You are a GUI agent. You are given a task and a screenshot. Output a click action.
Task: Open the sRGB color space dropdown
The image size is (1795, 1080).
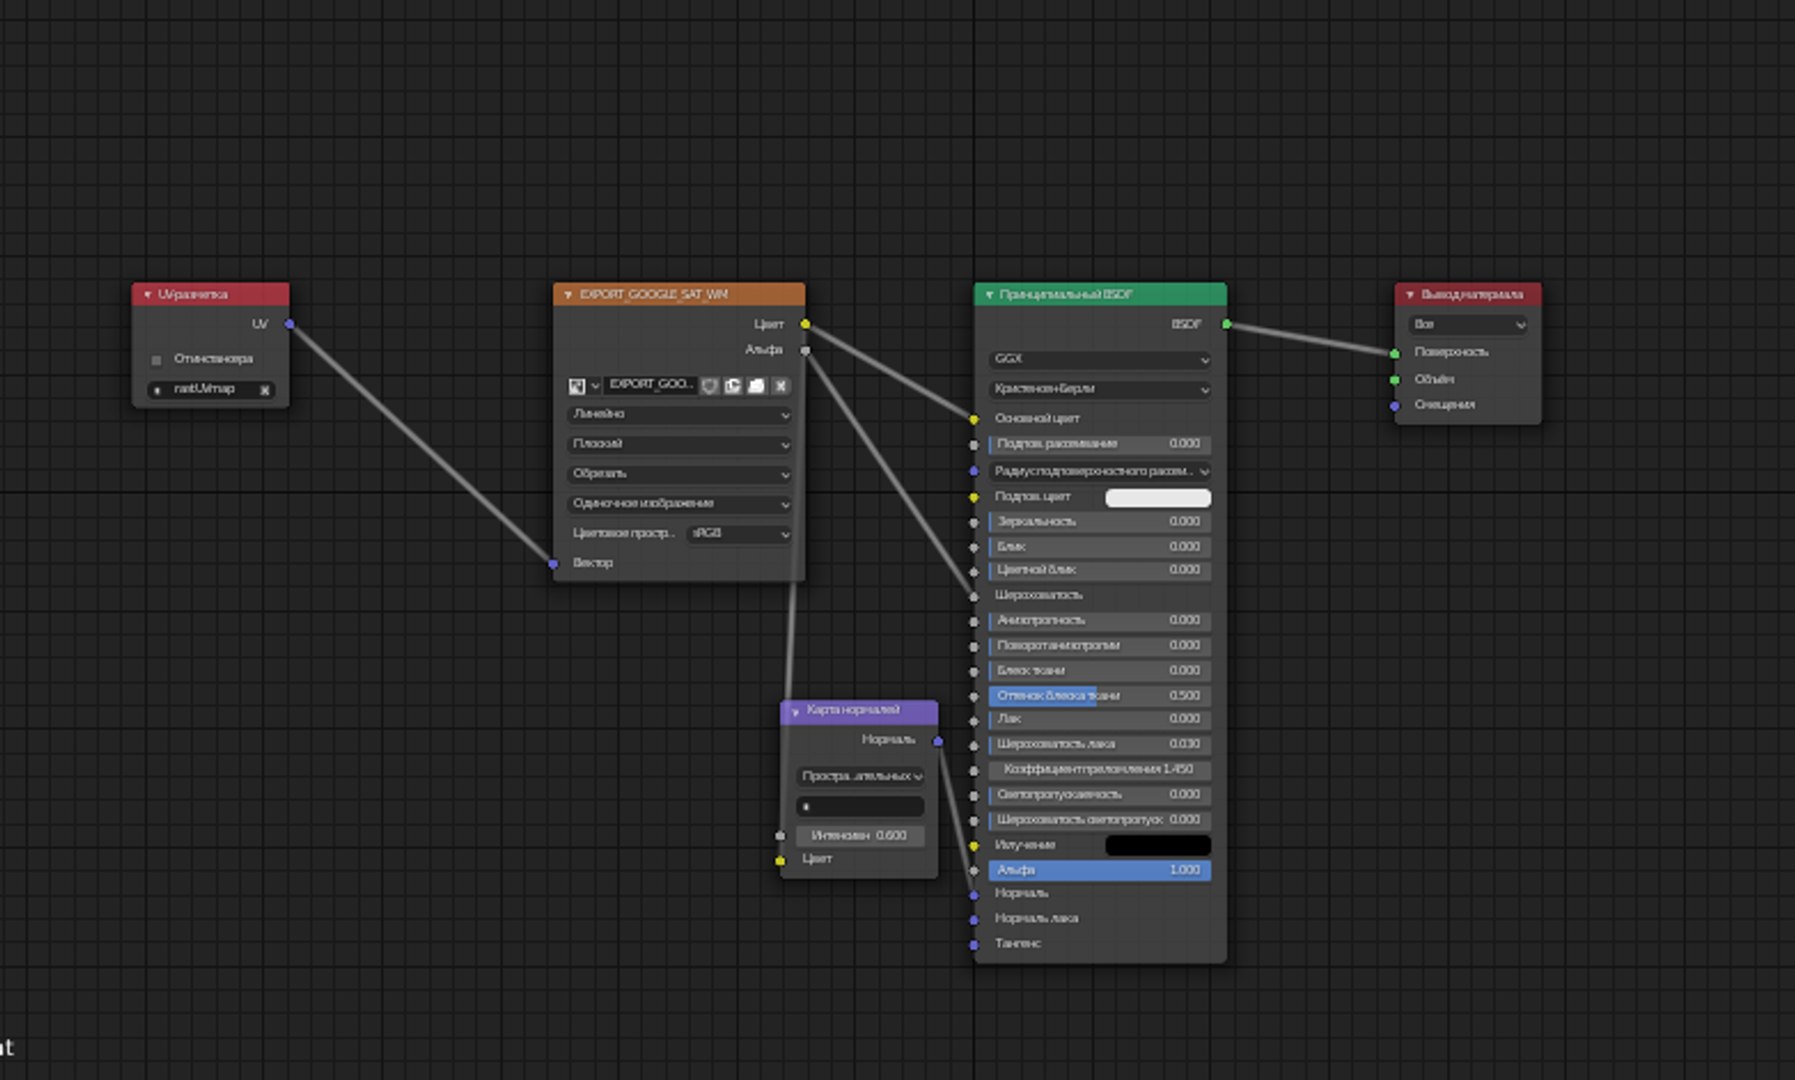coord(740,534)
